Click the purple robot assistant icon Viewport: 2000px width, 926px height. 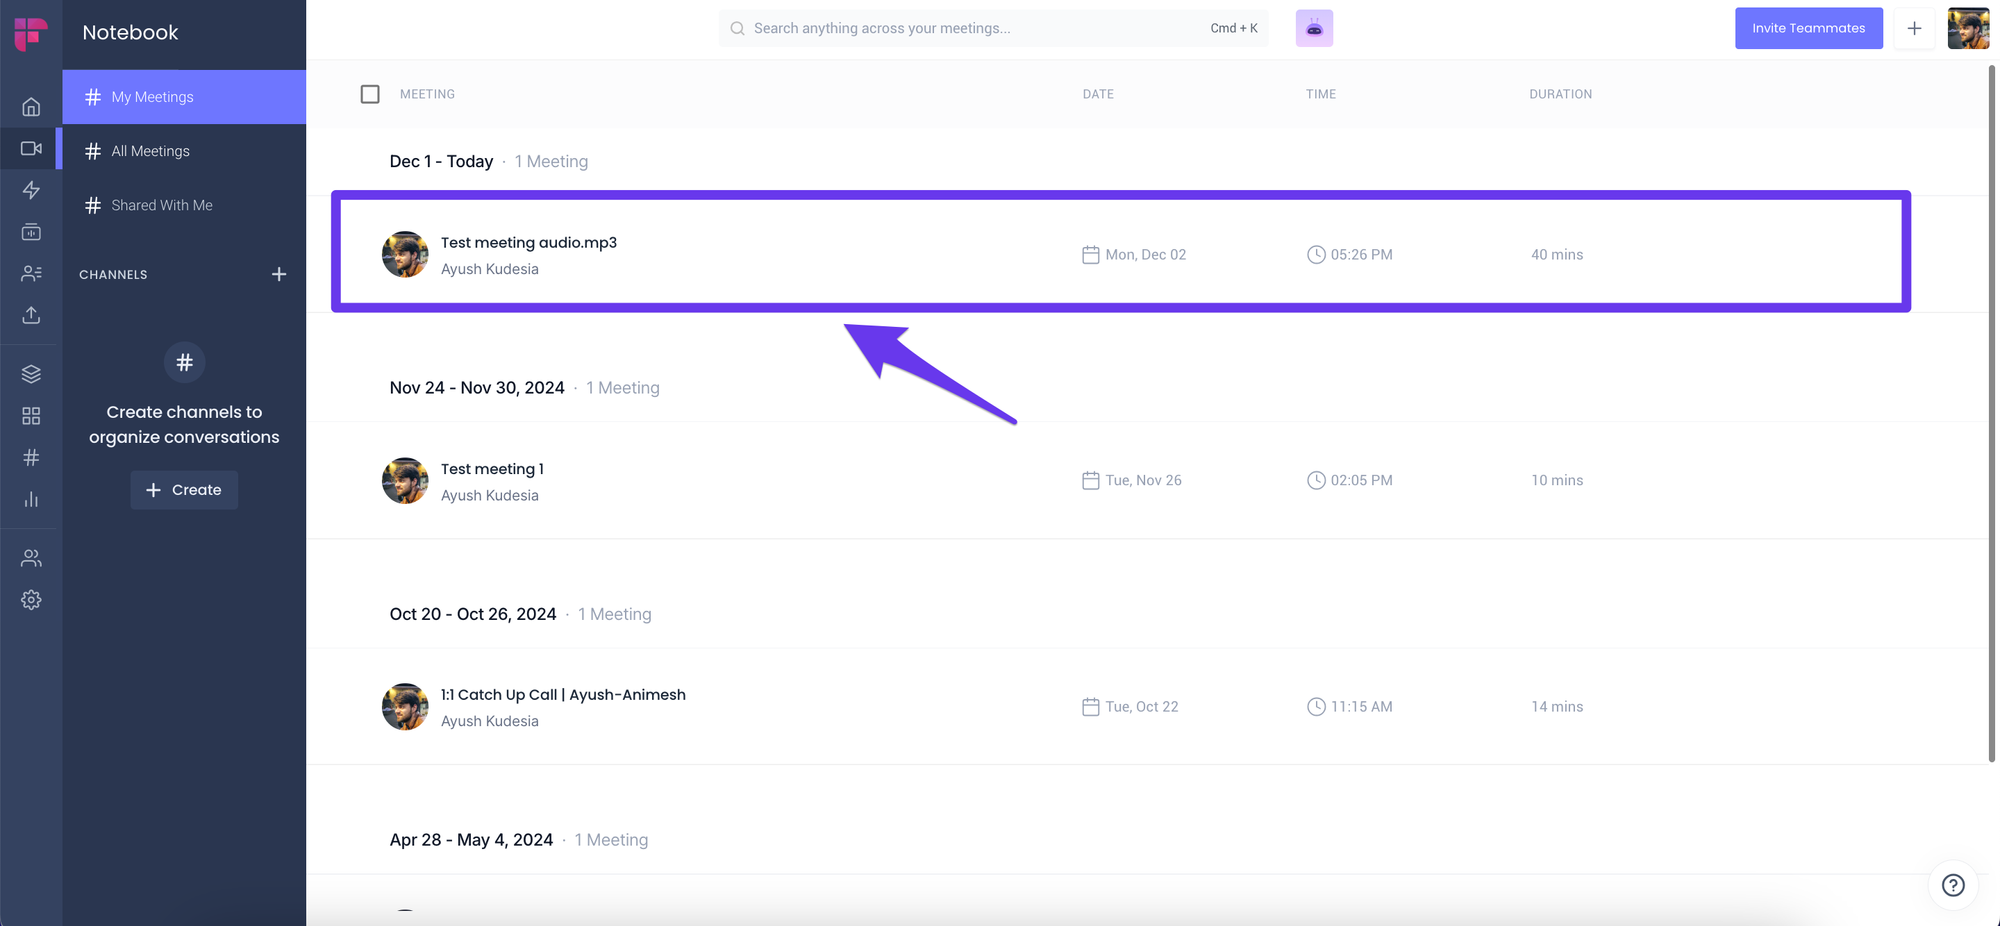1314,28
